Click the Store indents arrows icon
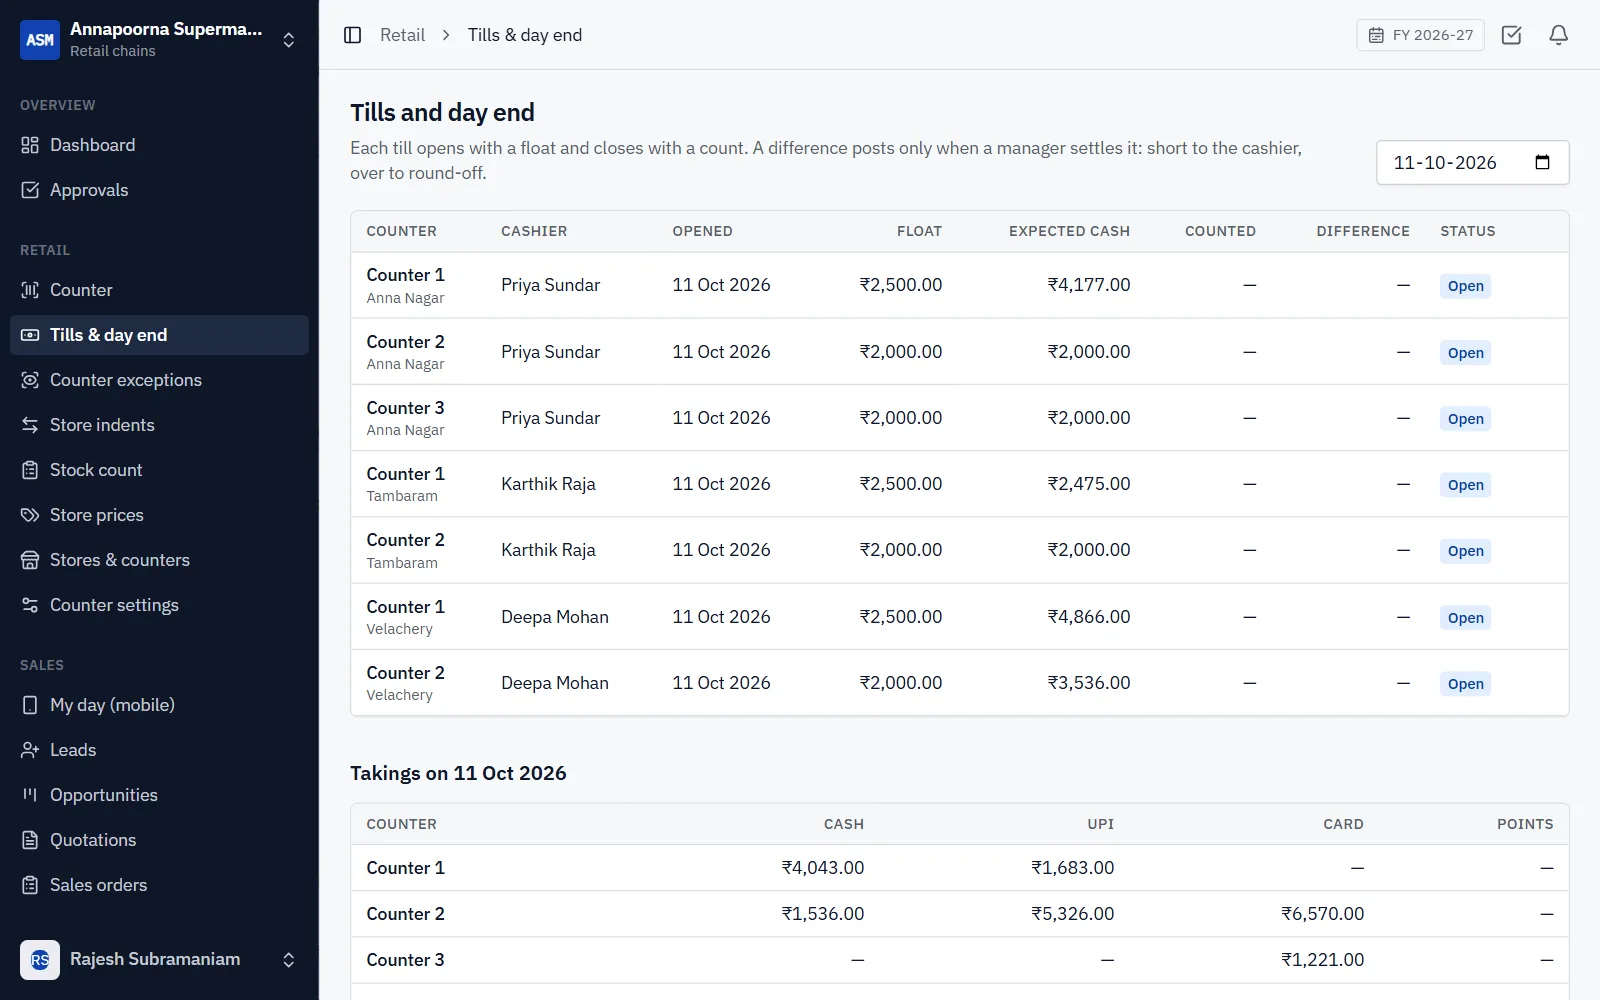Image resolution: width=1600 pixels, height=1000 pixels. (x=30, y=425)
